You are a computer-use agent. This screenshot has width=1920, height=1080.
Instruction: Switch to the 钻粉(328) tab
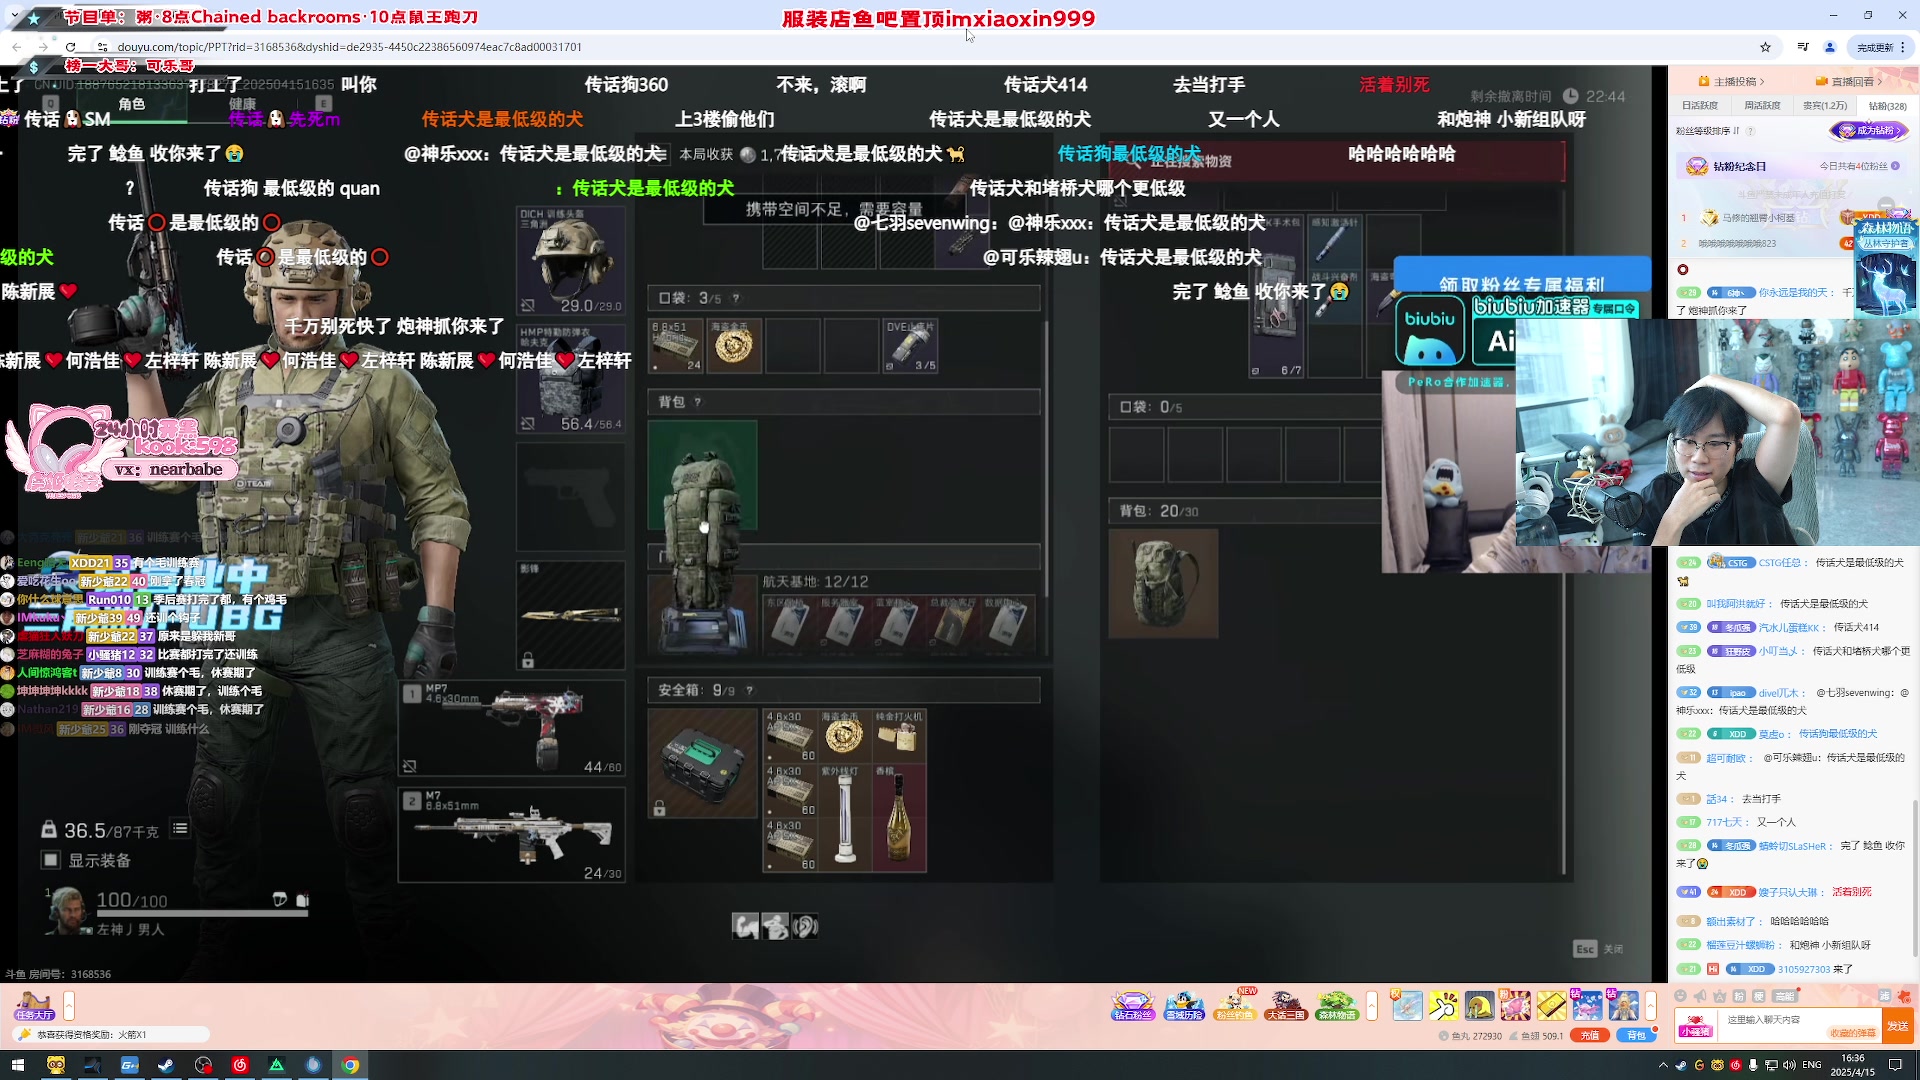coord(1888,105)
